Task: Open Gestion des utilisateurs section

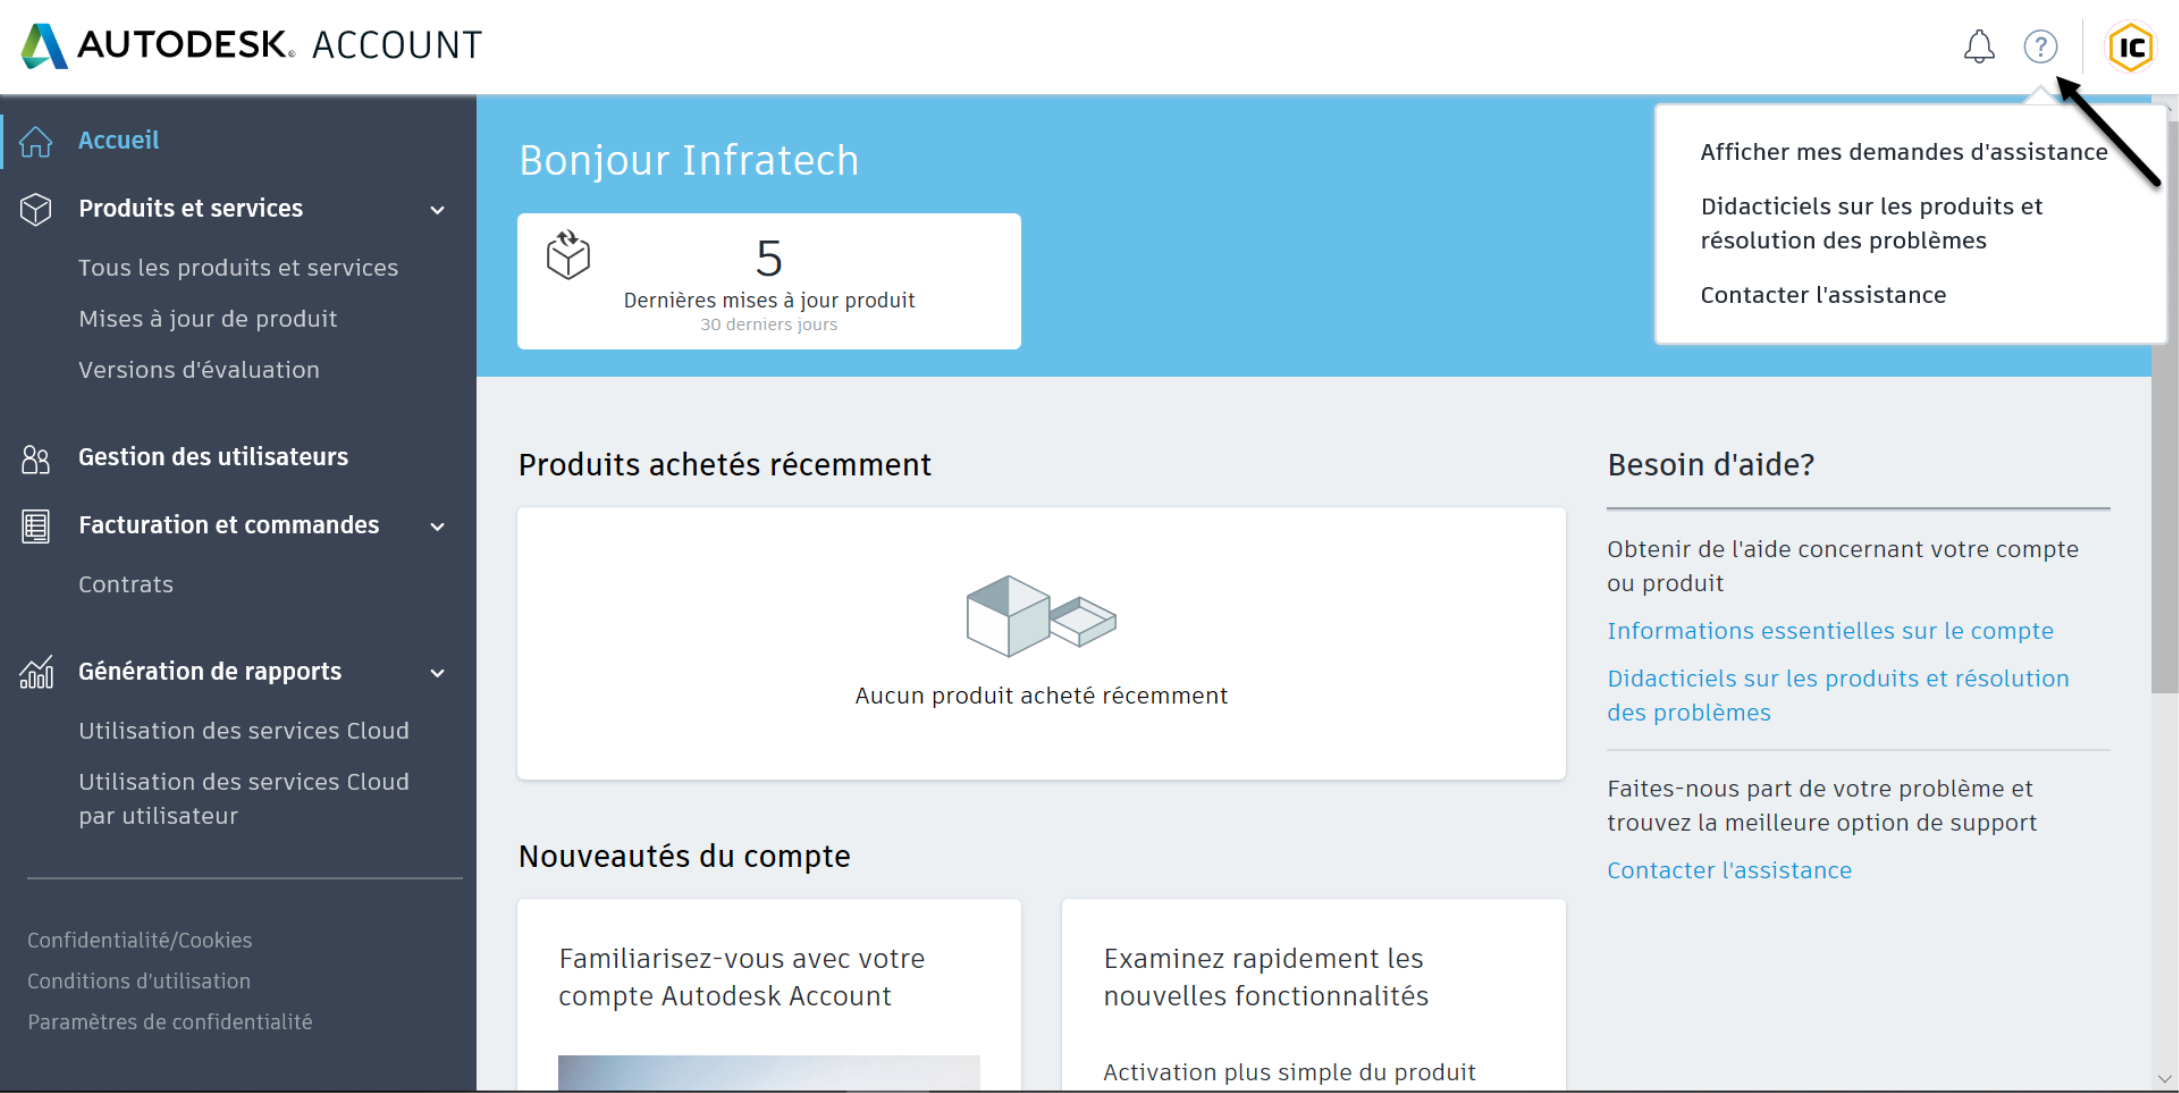Action: (x=213, y=457)
